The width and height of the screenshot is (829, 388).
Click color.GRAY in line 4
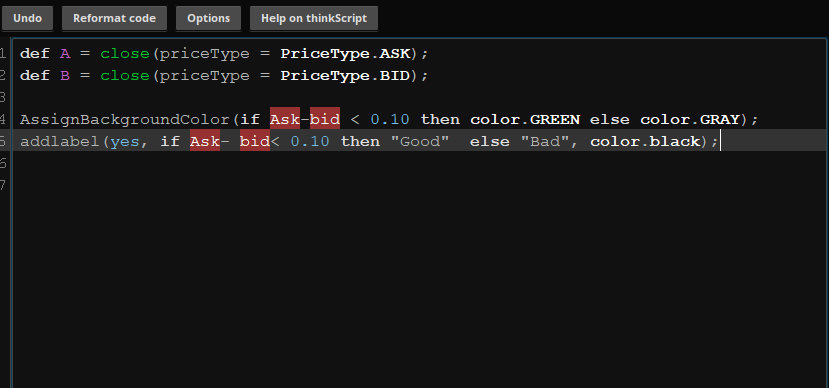pyautogui.click(x=690, y=119)
